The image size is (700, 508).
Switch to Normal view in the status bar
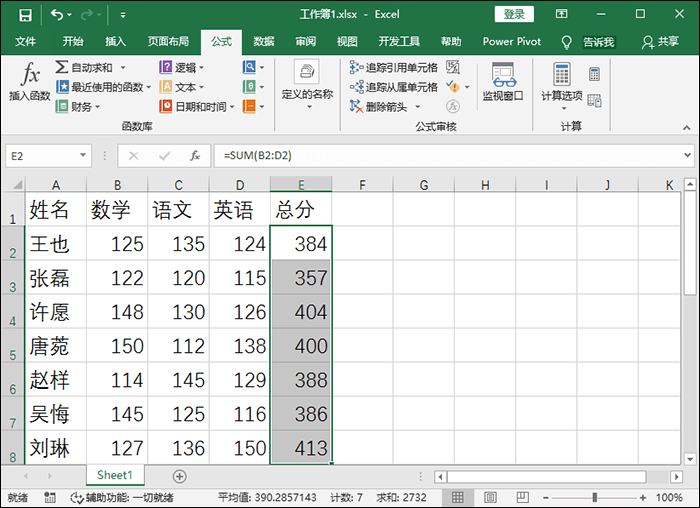pos(457,497)
